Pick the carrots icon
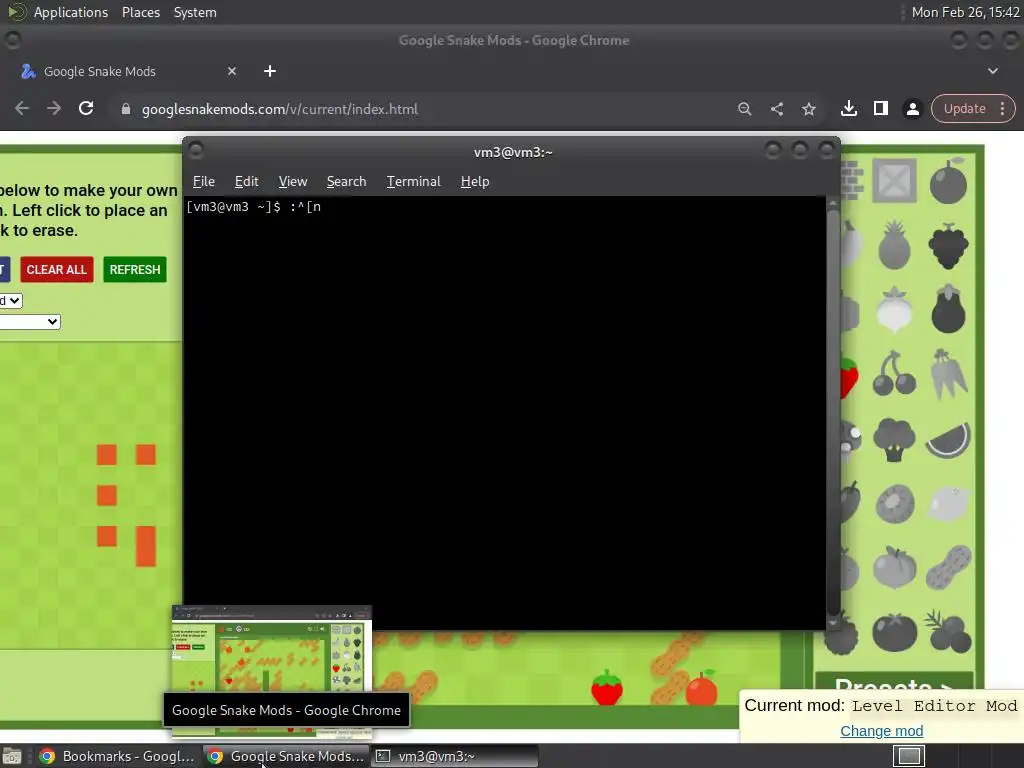Image resolution: width=1024 pixels, height=768 pixels. click(x=948, y=374)
